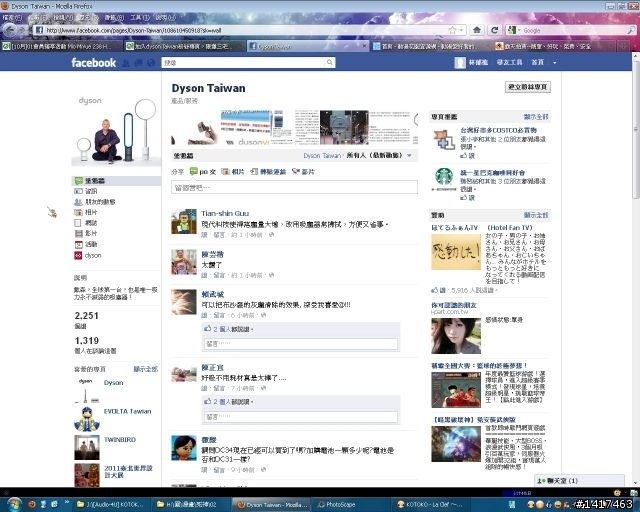Click the photo share option icon

tap(225, 171)
